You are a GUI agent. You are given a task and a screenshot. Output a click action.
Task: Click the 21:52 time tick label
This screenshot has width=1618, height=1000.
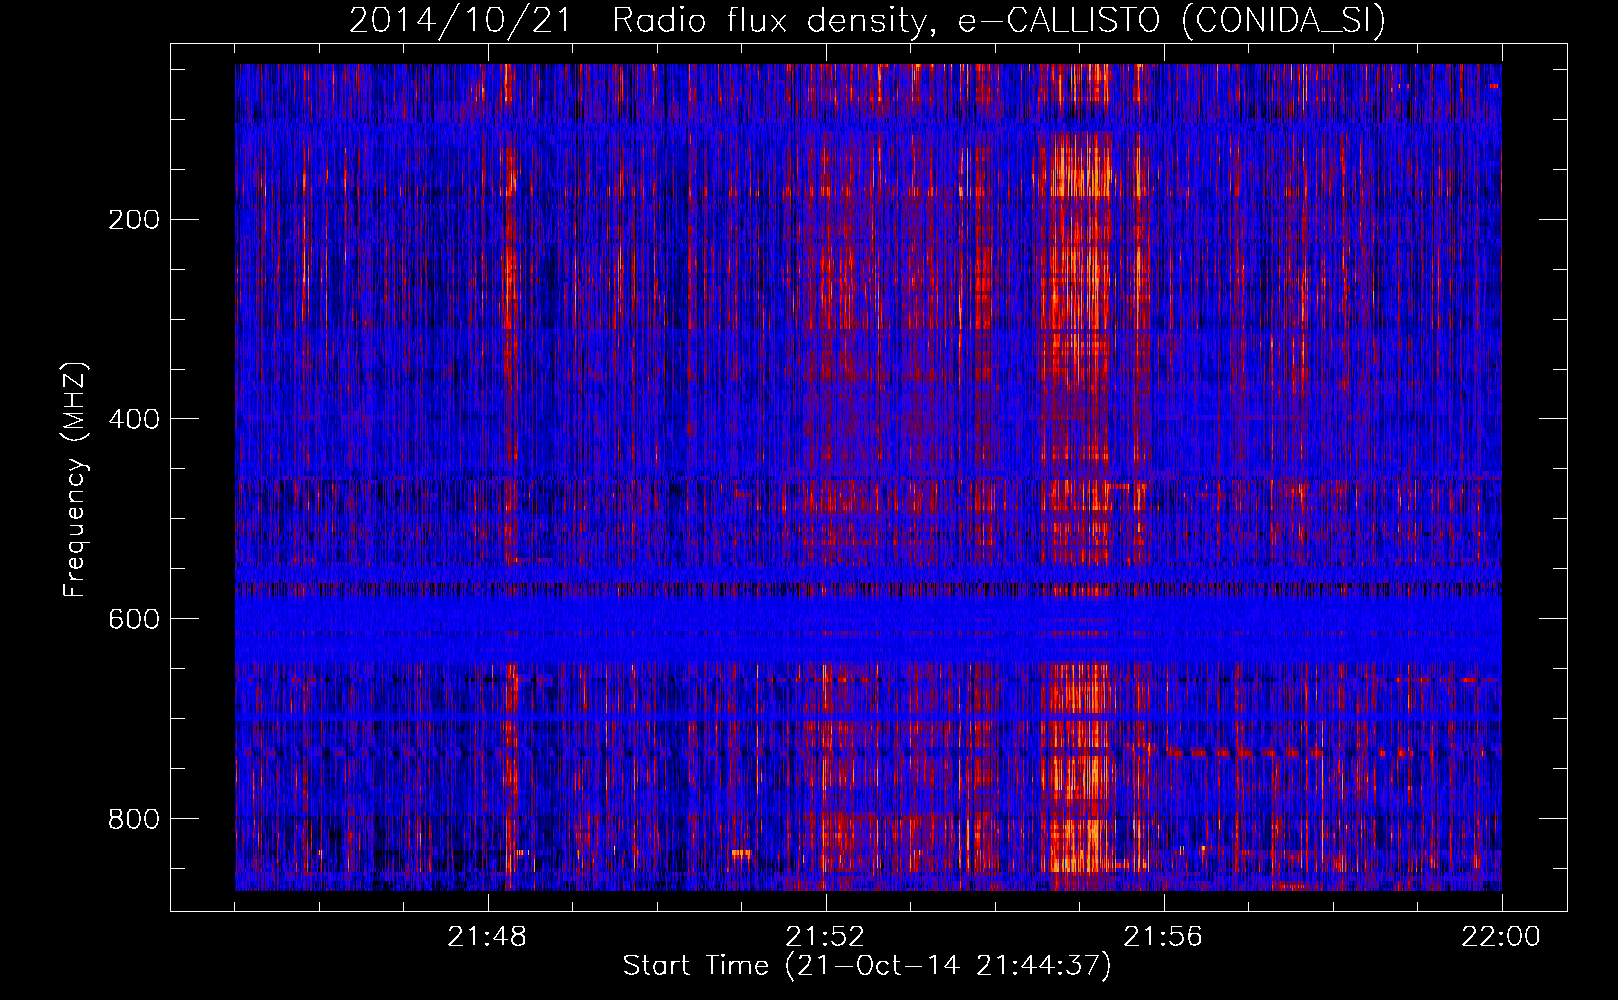tap(825, 937)
